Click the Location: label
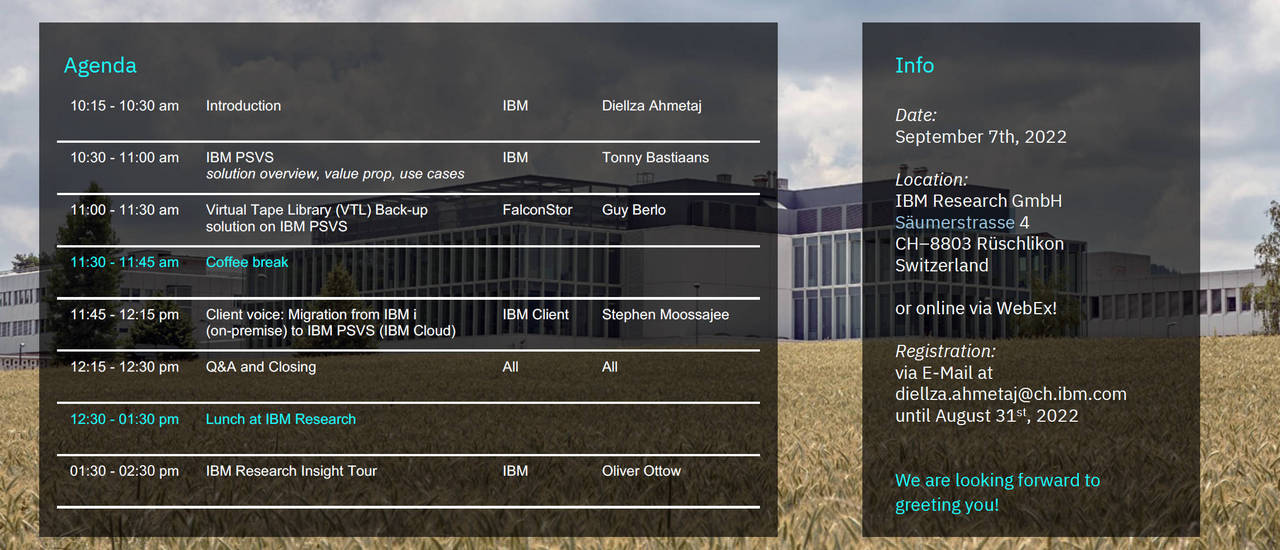Image resolution: width=1280 pixels, height=550 pixels. 931,180
